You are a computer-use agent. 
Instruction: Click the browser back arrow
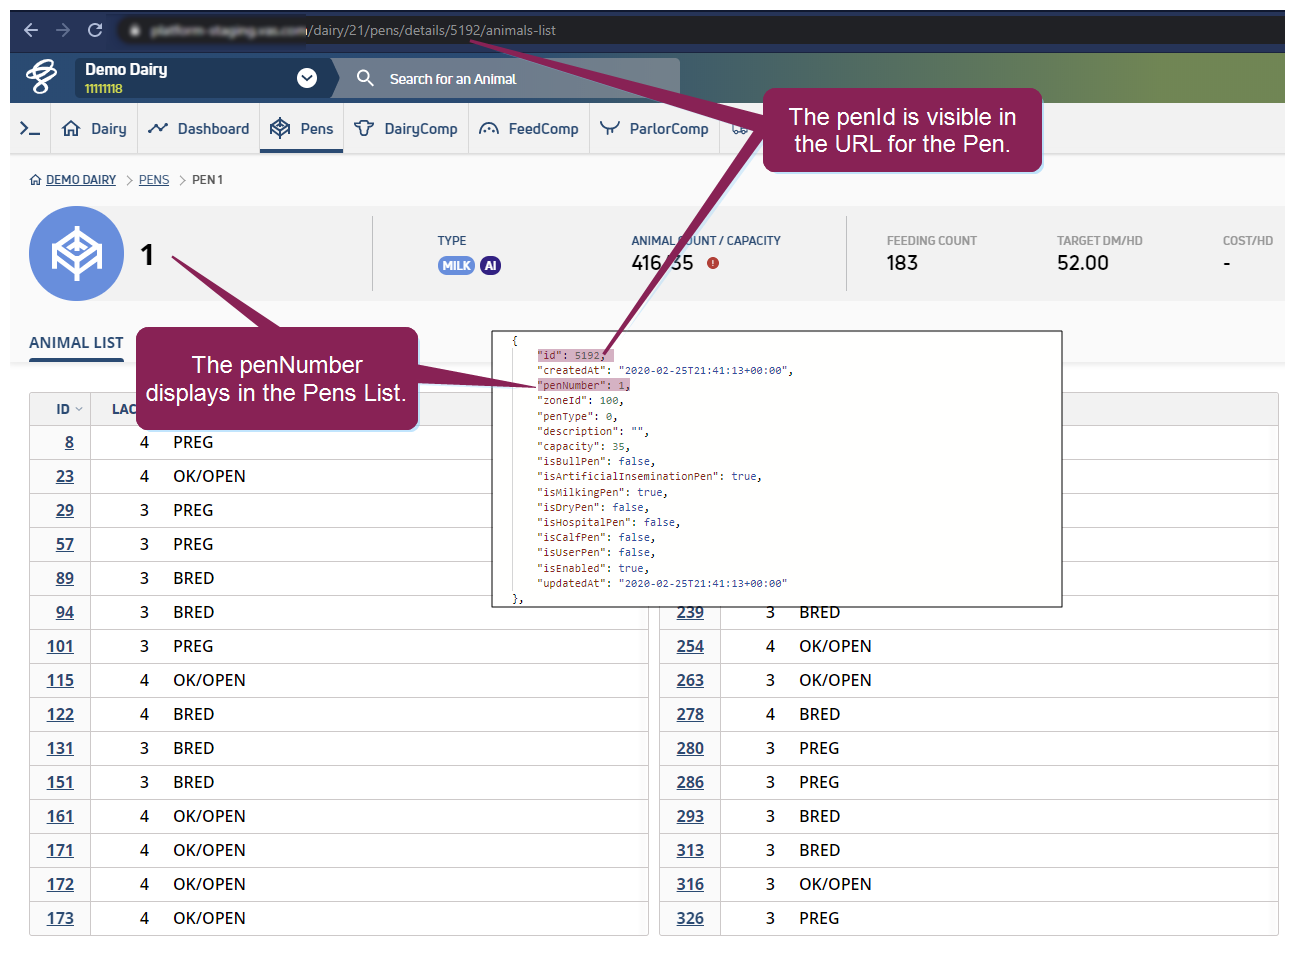31,30
